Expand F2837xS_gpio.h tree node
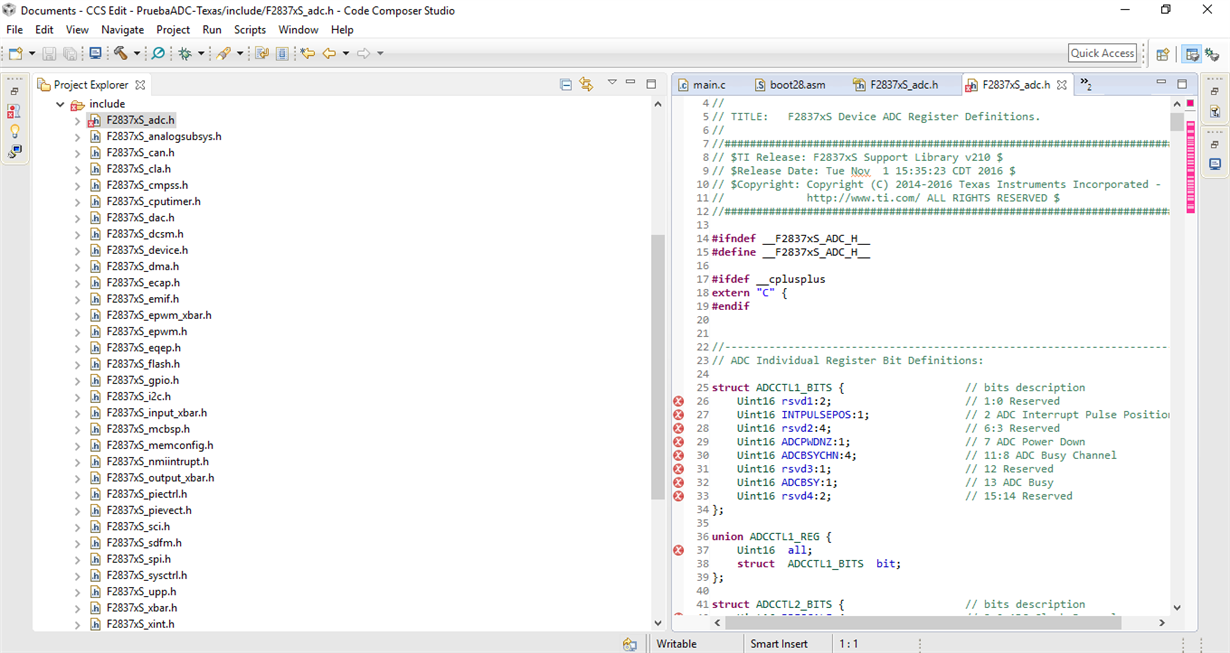The height and width of the screenshot is (653, 1230). (77, 380)
